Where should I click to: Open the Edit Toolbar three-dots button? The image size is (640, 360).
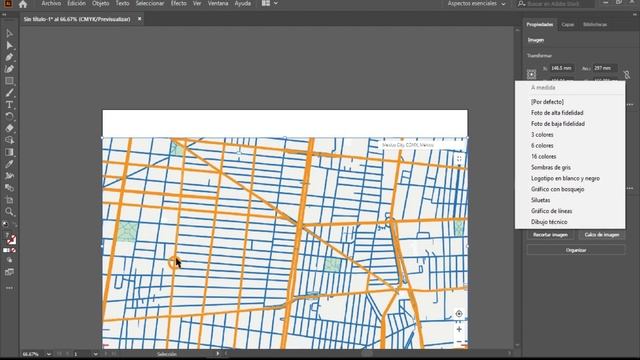[x=9, y=288]
